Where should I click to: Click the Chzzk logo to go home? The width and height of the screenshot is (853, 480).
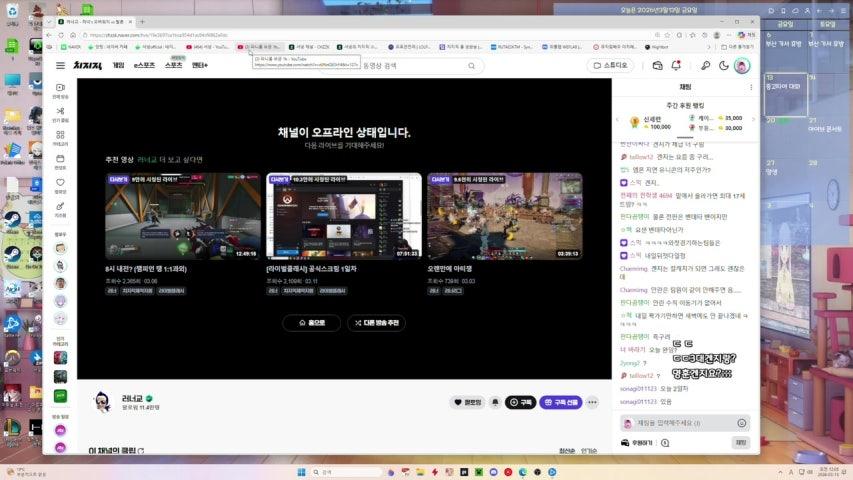(88, 65)
